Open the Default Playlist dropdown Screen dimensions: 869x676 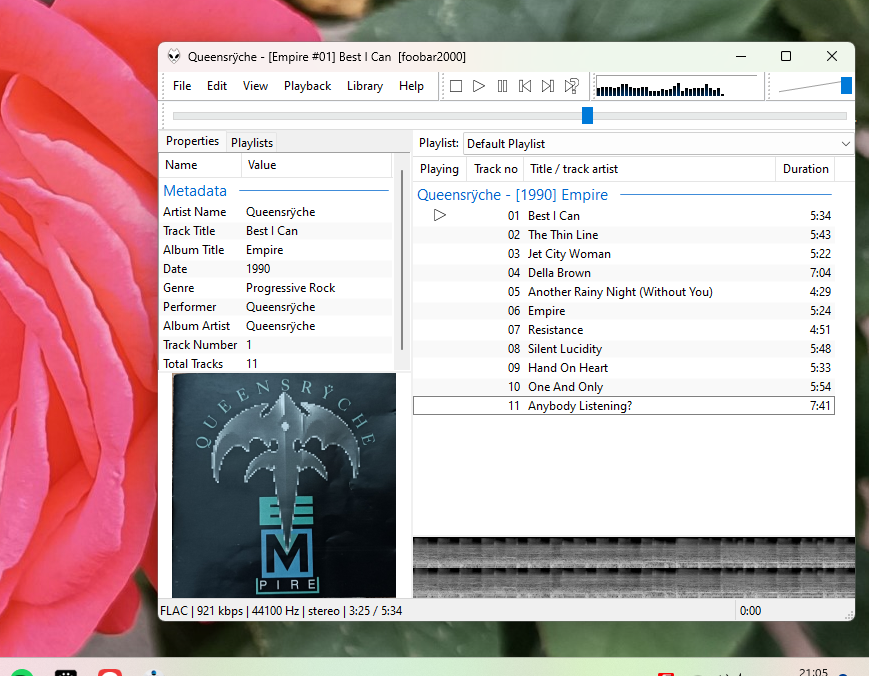(x=656, y=144)
